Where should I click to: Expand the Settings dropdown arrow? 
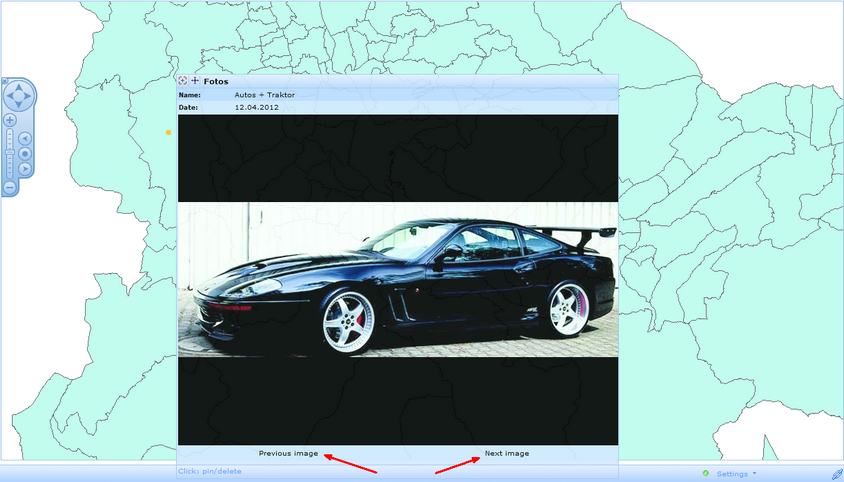click(x=754, y=473)
